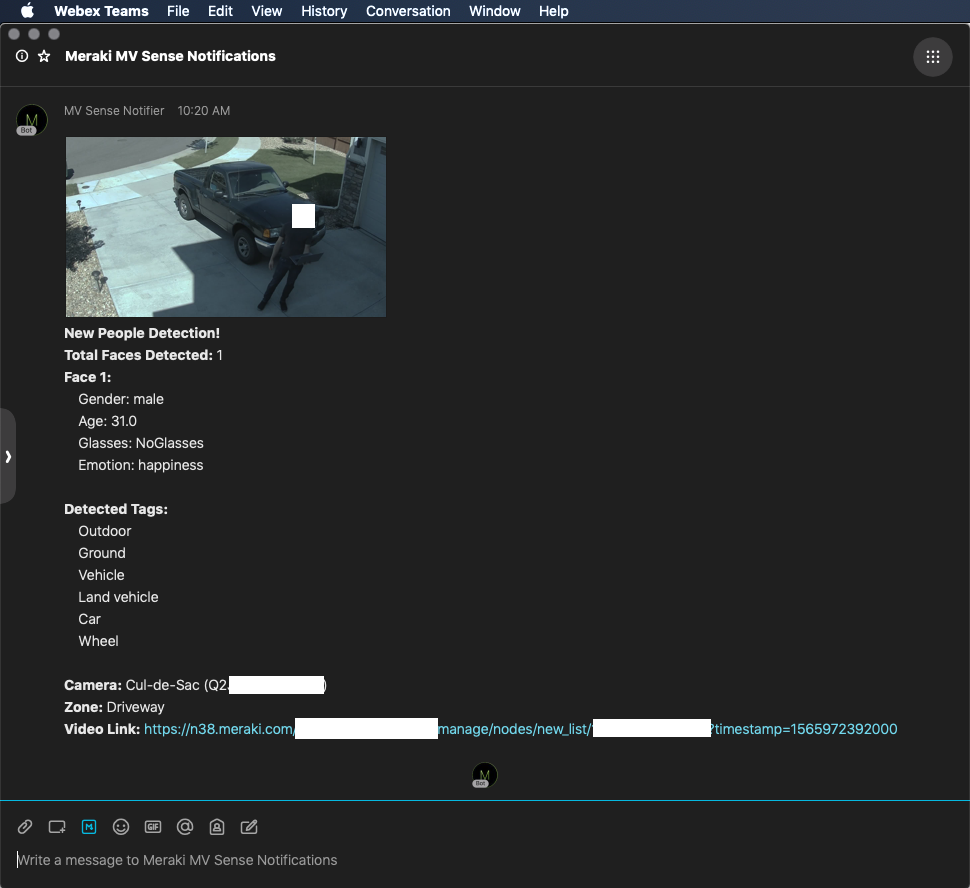Click the 10:20 AM message timestamp
This screenshot has width=970, height=888.
coord(204,111)
